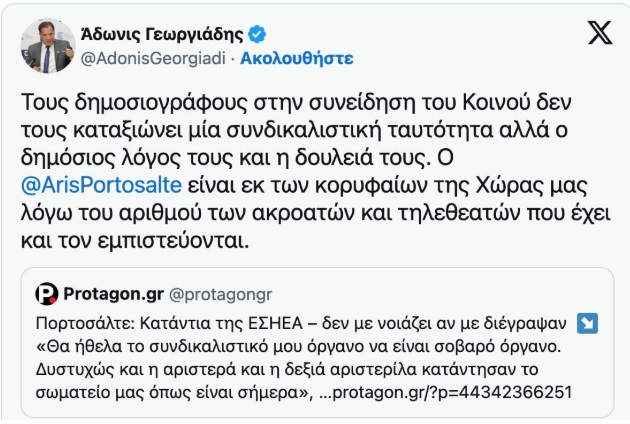
Task: Click the quote starting «Θα ήθελα το συνδικαλιστικό
Action: [x=298, y=346]
